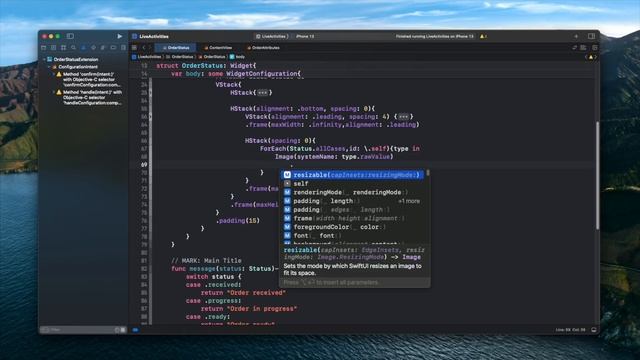
Task: Go forward with editor's right chevron
Action: coord(150,48)
